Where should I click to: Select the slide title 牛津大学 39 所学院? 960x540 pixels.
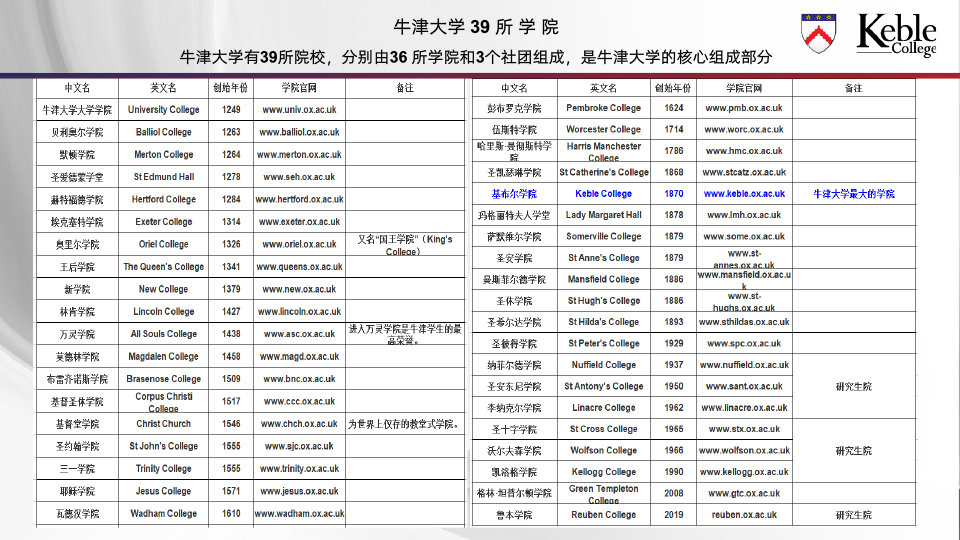pyautogui.click(x=476, y=26)
